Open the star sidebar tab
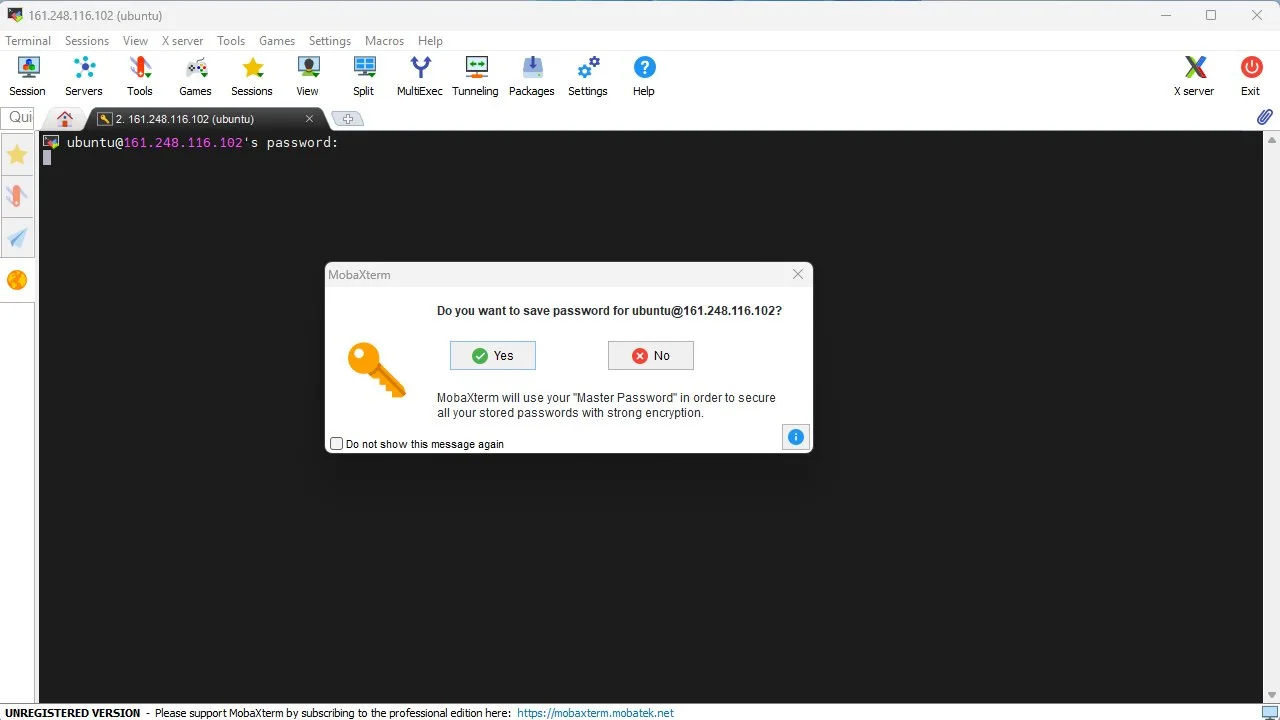 17,154
